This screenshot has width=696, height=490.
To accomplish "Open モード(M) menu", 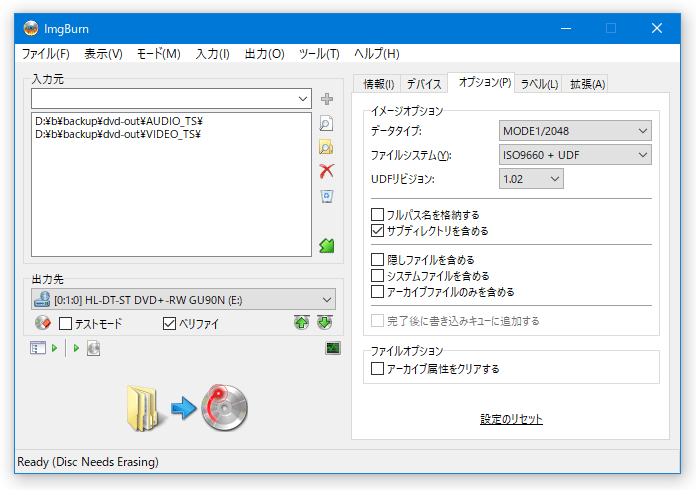I will (x=158, y=54).
